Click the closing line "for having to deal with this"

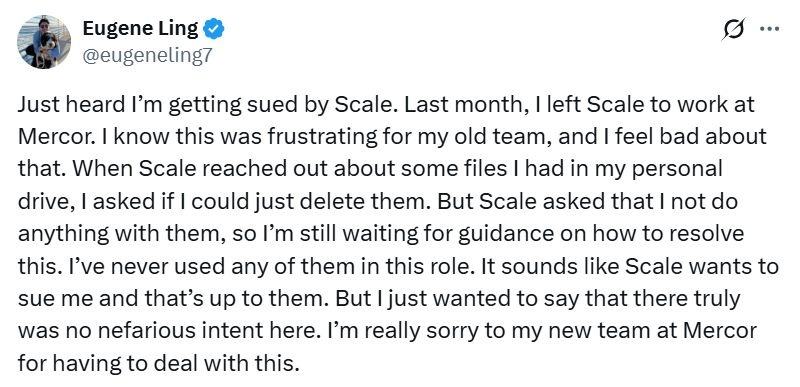coord(157,364)
